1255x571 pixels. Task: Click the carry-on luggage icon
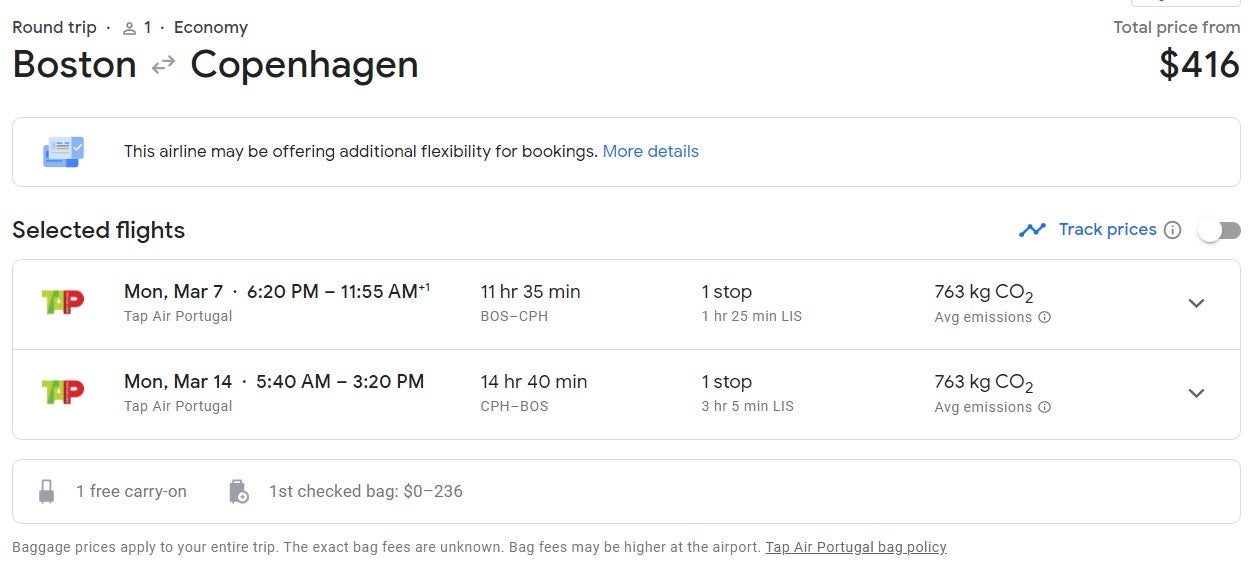coord(46,491)
